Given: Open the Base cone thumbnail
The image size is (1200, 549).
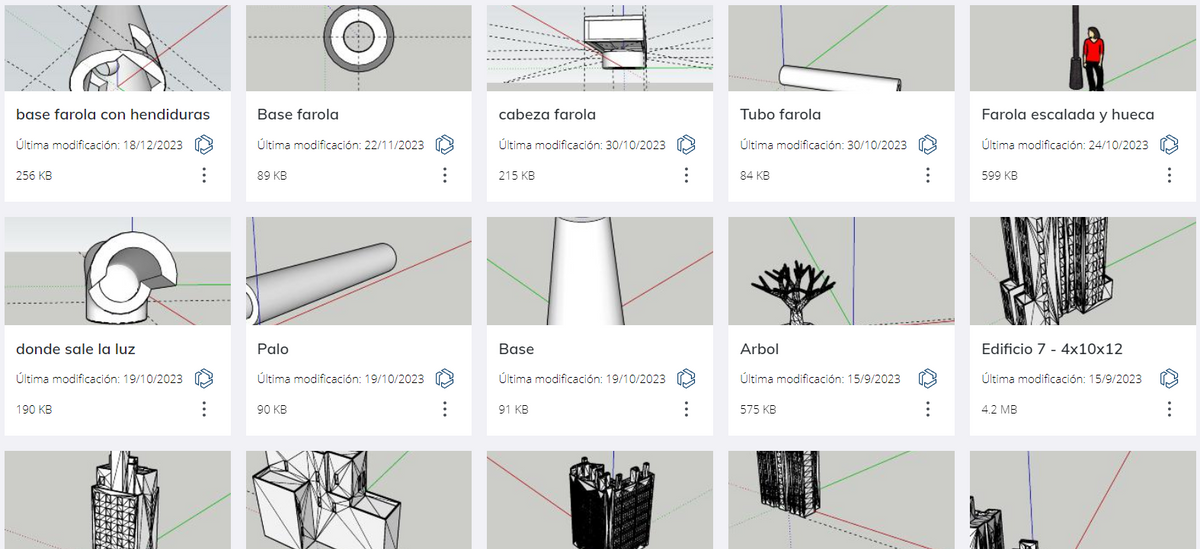Looking at the screenshot, I should [600, 271].
